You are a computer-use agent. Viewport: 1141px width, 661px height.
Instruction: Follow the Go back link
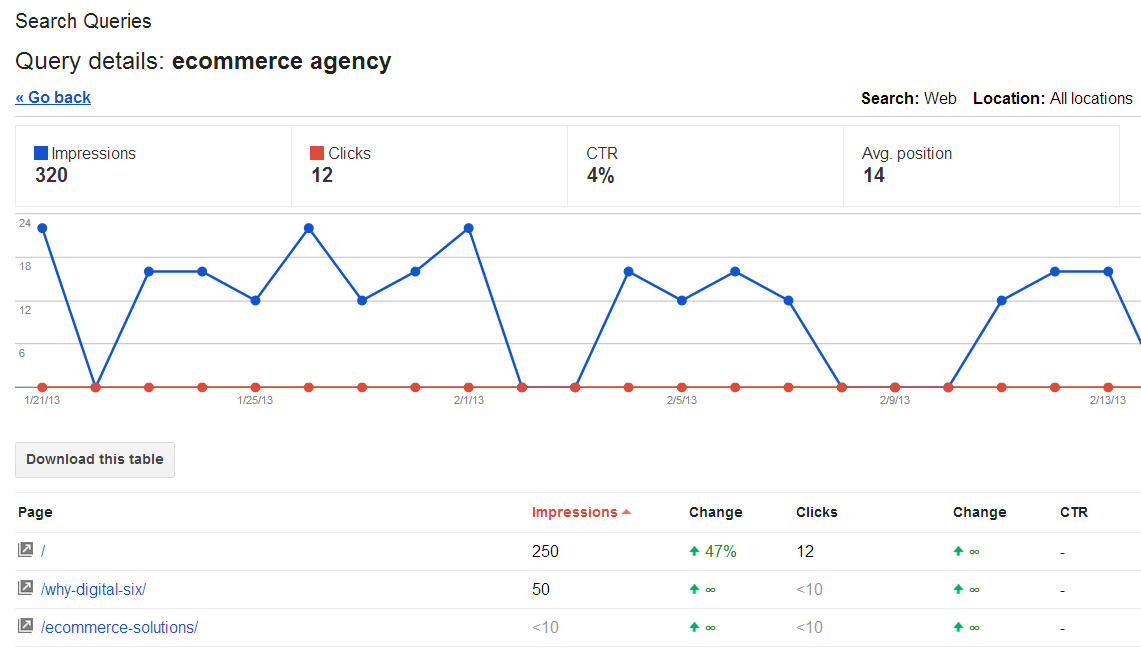[53, 97]
